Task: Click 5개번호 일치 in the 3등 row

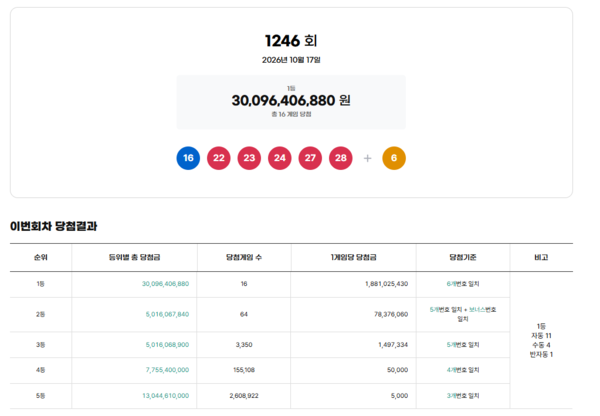Action: point(463,345)
